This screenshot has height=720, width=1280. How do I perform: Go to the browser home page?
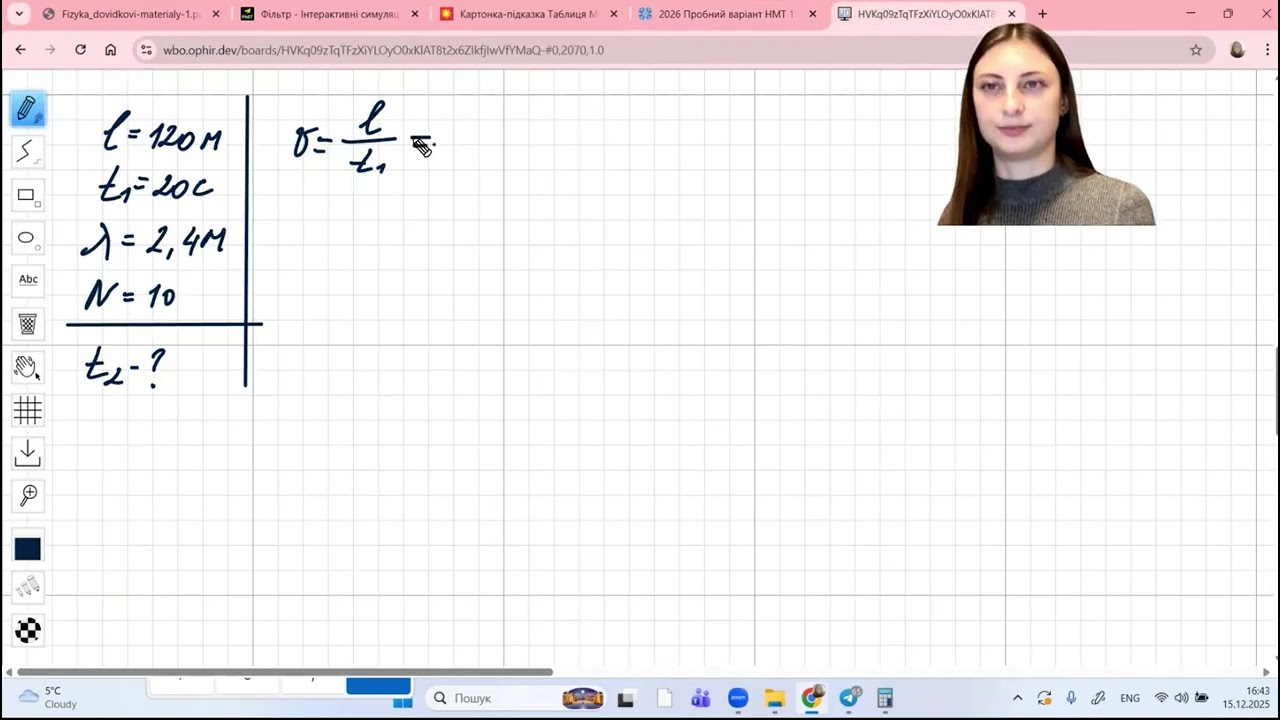coord(110,50)
